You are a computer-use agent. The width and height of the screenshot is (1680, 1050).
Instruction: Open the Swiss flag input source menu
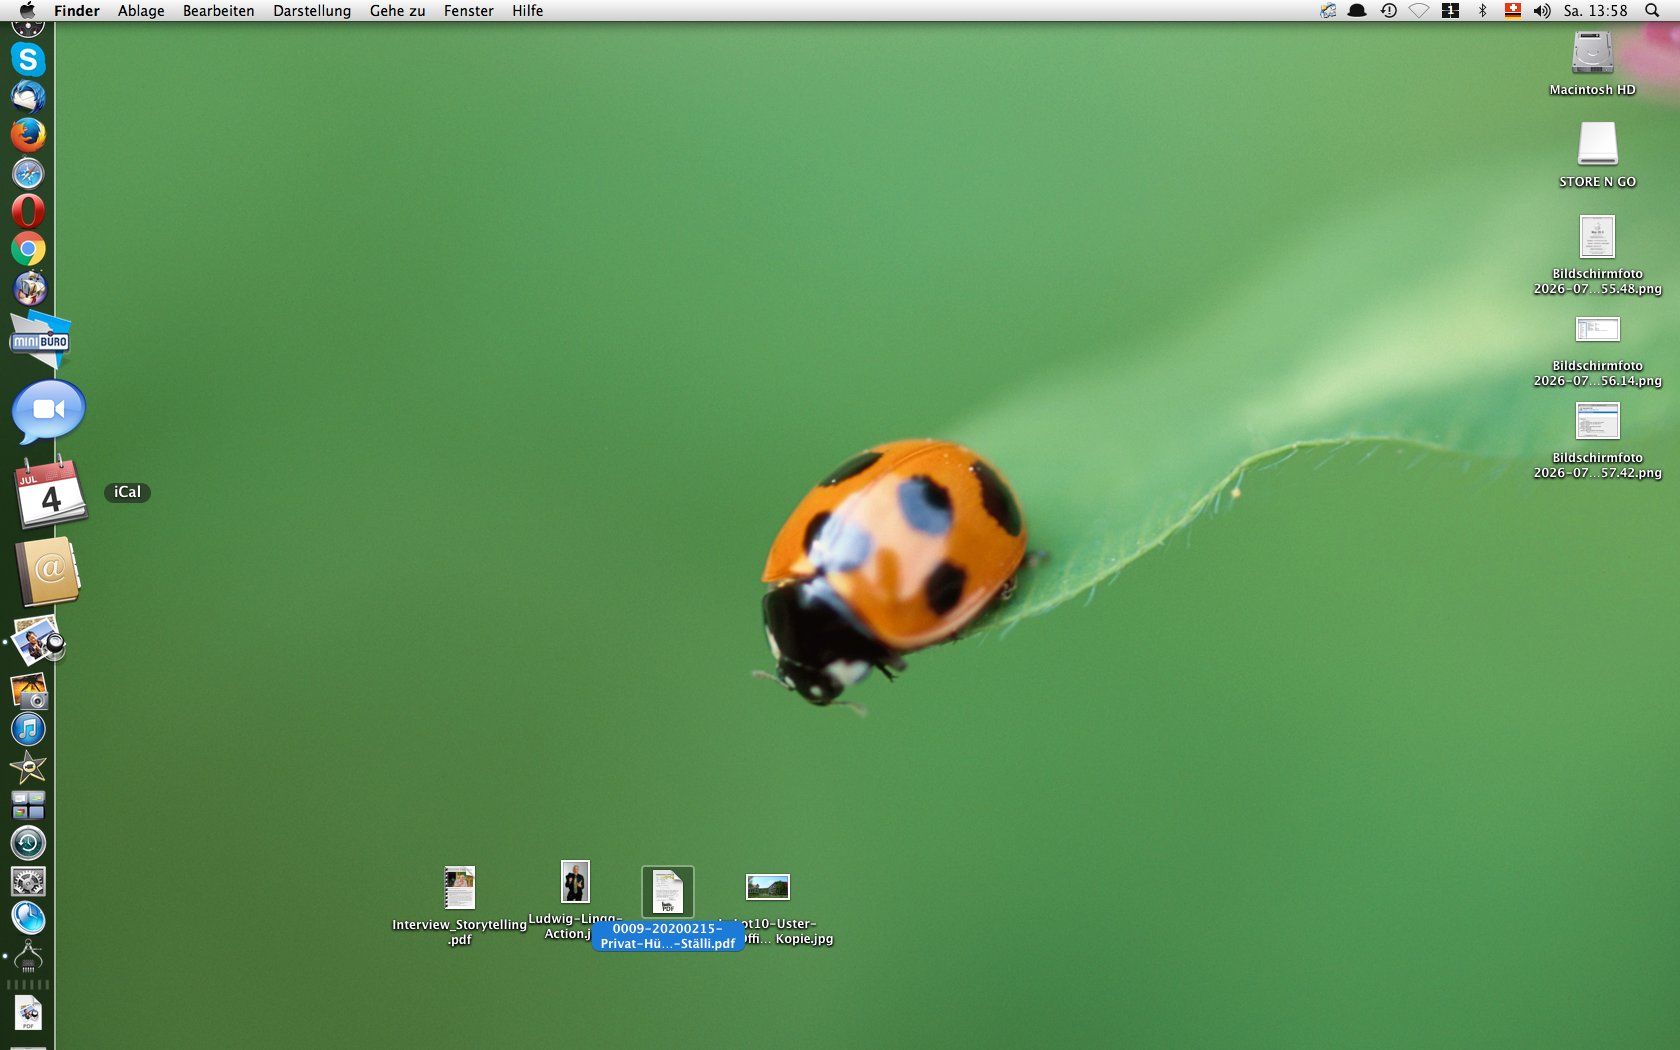[1512, 11]
